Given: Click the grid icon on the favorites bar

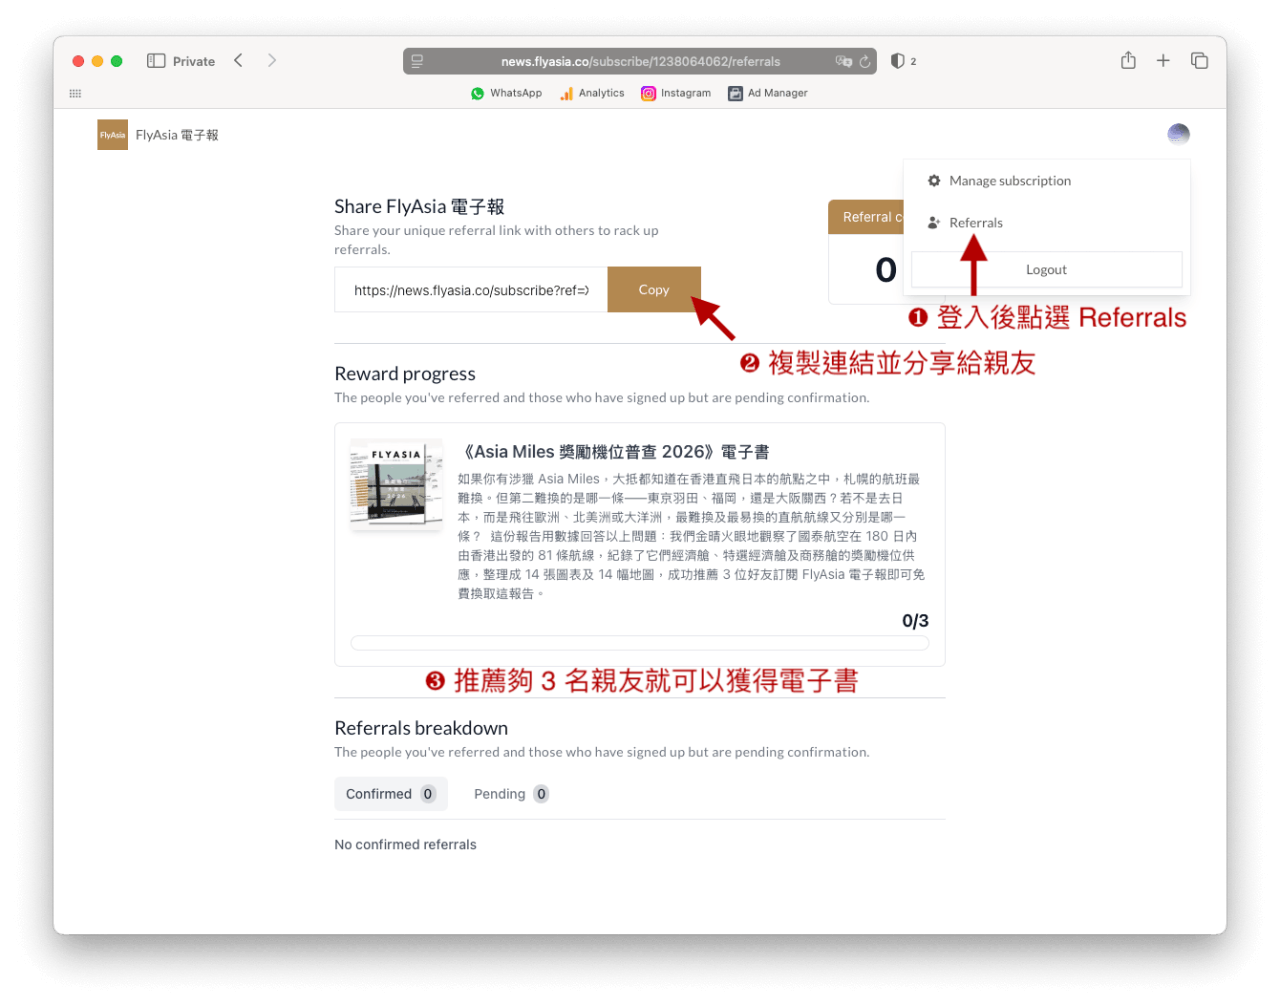Looking at the screenshot, I should (75, 93).
